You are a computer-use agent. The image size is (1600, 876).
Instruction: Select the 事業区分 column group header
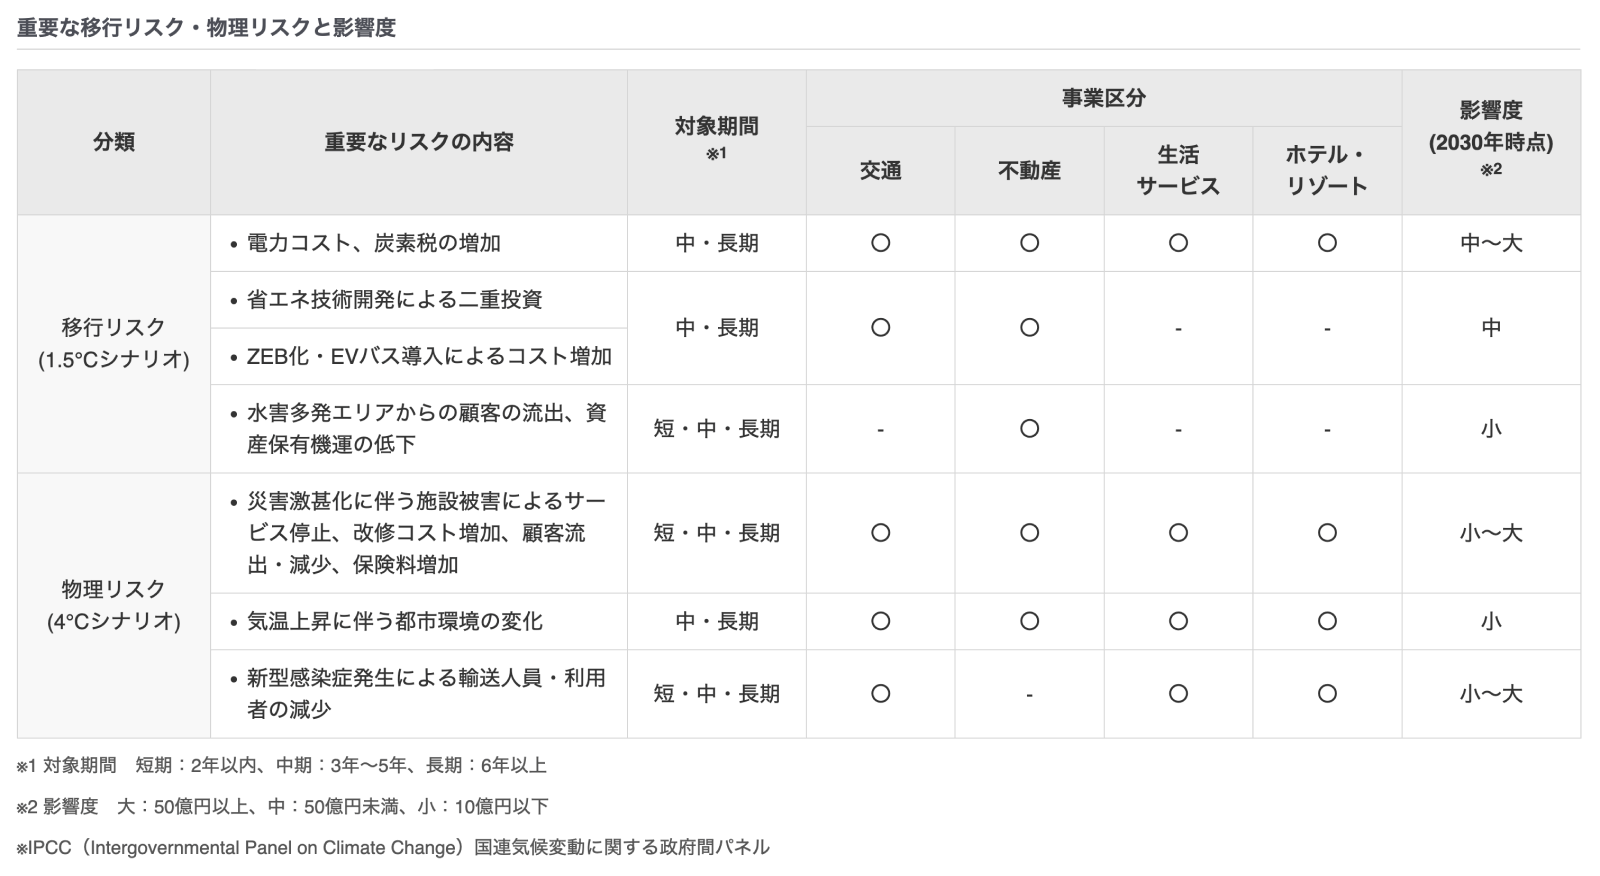click(x=1103, y=98)
